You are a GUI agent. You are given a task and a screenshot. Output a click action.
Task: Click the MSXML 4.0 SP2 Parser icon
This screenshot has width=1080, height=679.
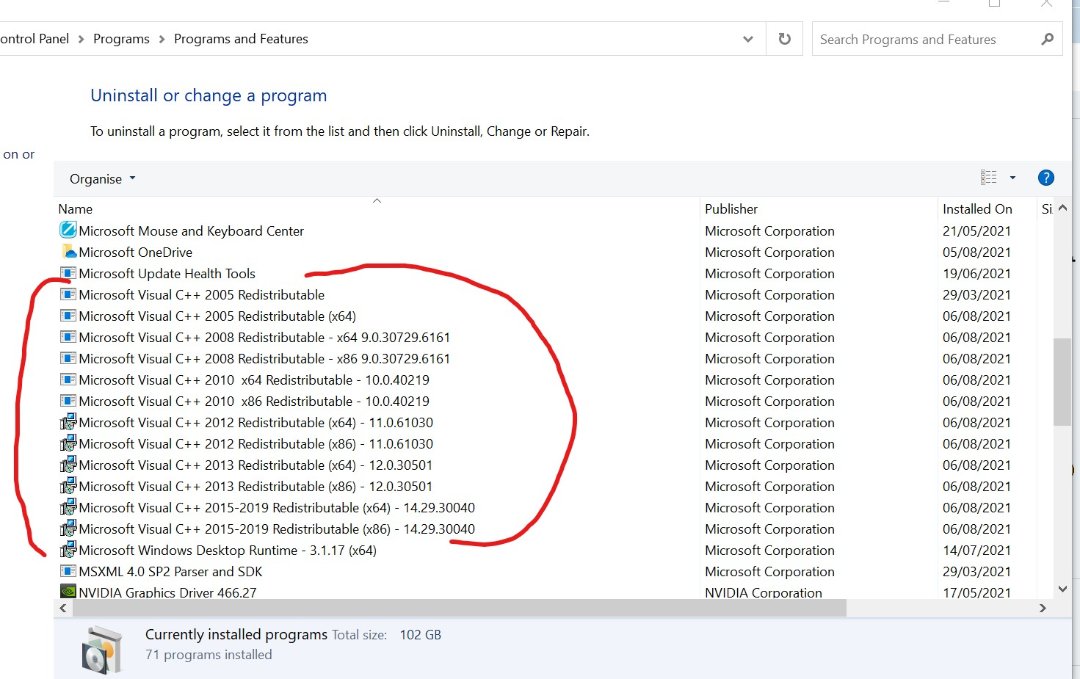point(68,571)
